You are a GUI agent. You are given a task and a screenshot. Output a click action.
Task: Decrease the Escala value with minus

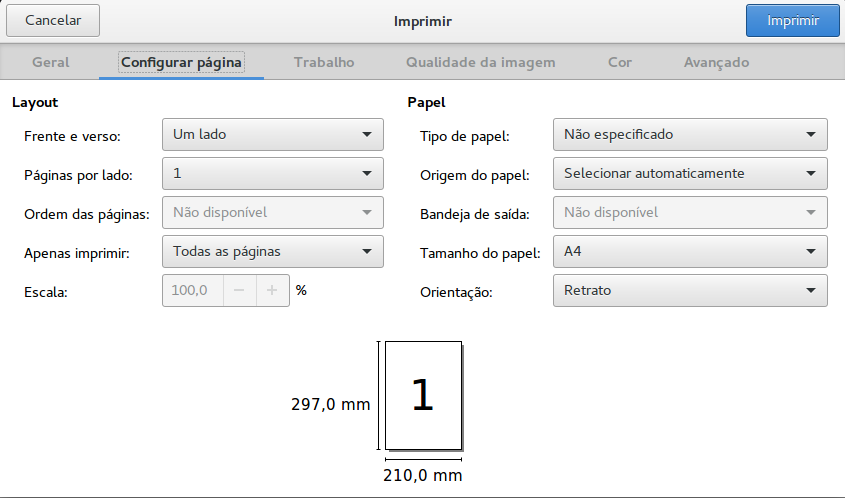pyautogui.click(x=239, y=290)
